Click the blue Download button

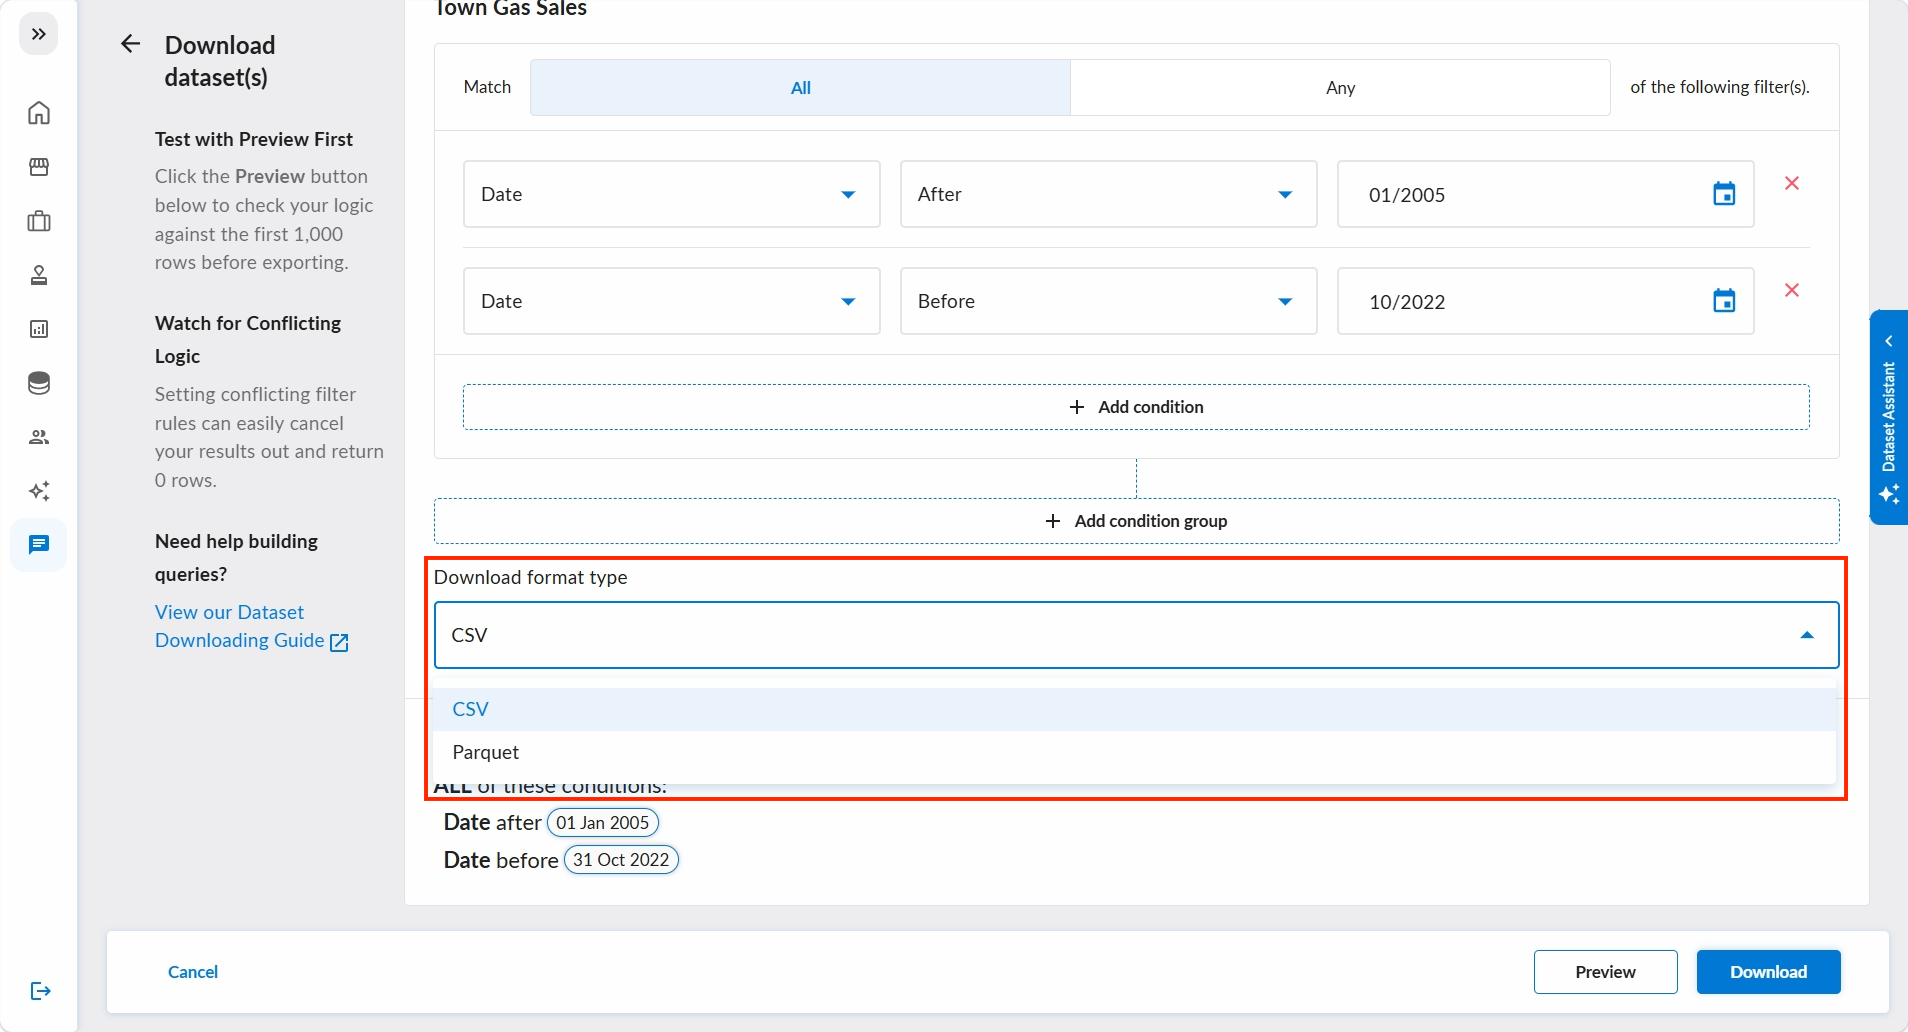[x=1768, y=972]
